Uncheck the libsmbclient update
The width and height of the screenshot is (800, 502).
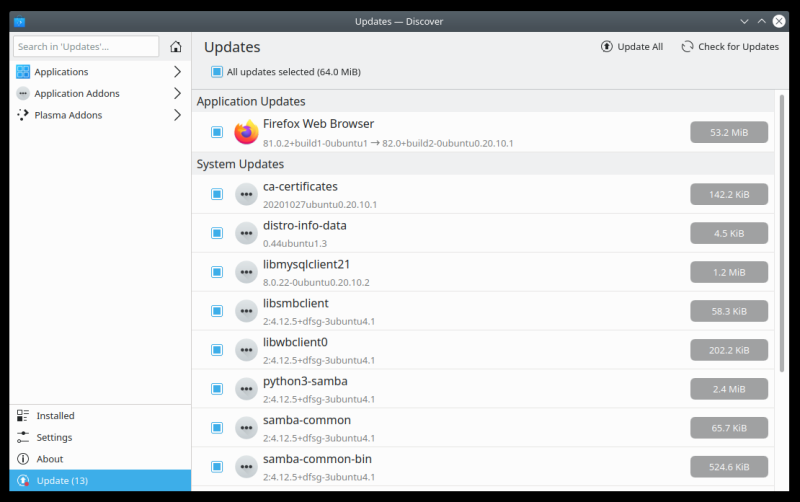[x=217, y=311]
